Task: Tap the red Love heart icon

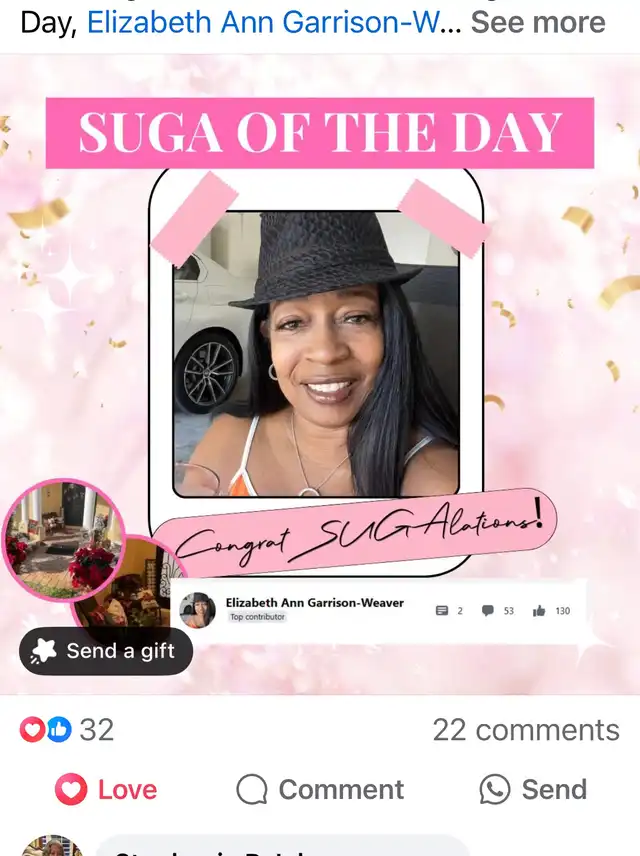Action: (71, 789)
